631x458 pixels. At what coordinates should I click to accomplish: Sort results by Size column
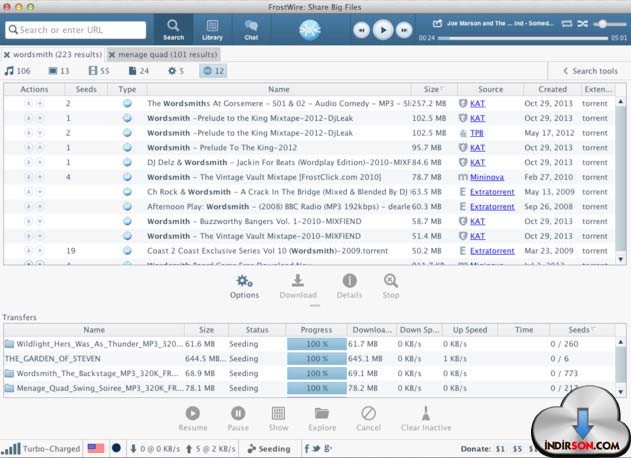pos(434,89)
